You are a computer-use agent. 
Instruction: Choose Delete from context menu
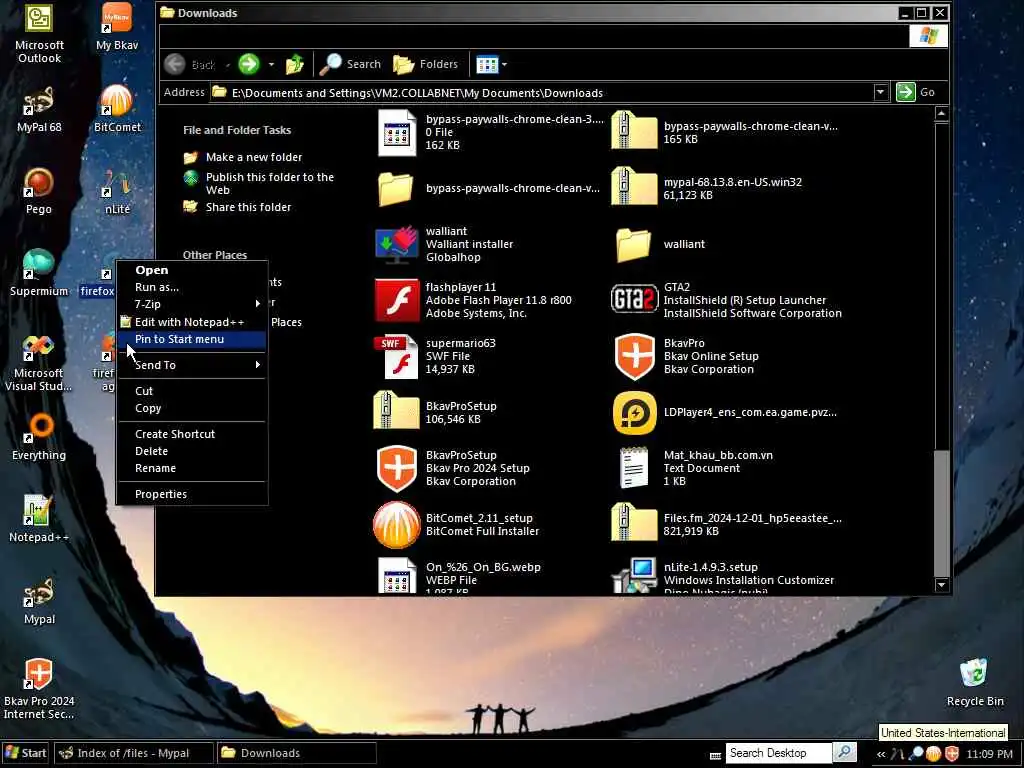192,451
